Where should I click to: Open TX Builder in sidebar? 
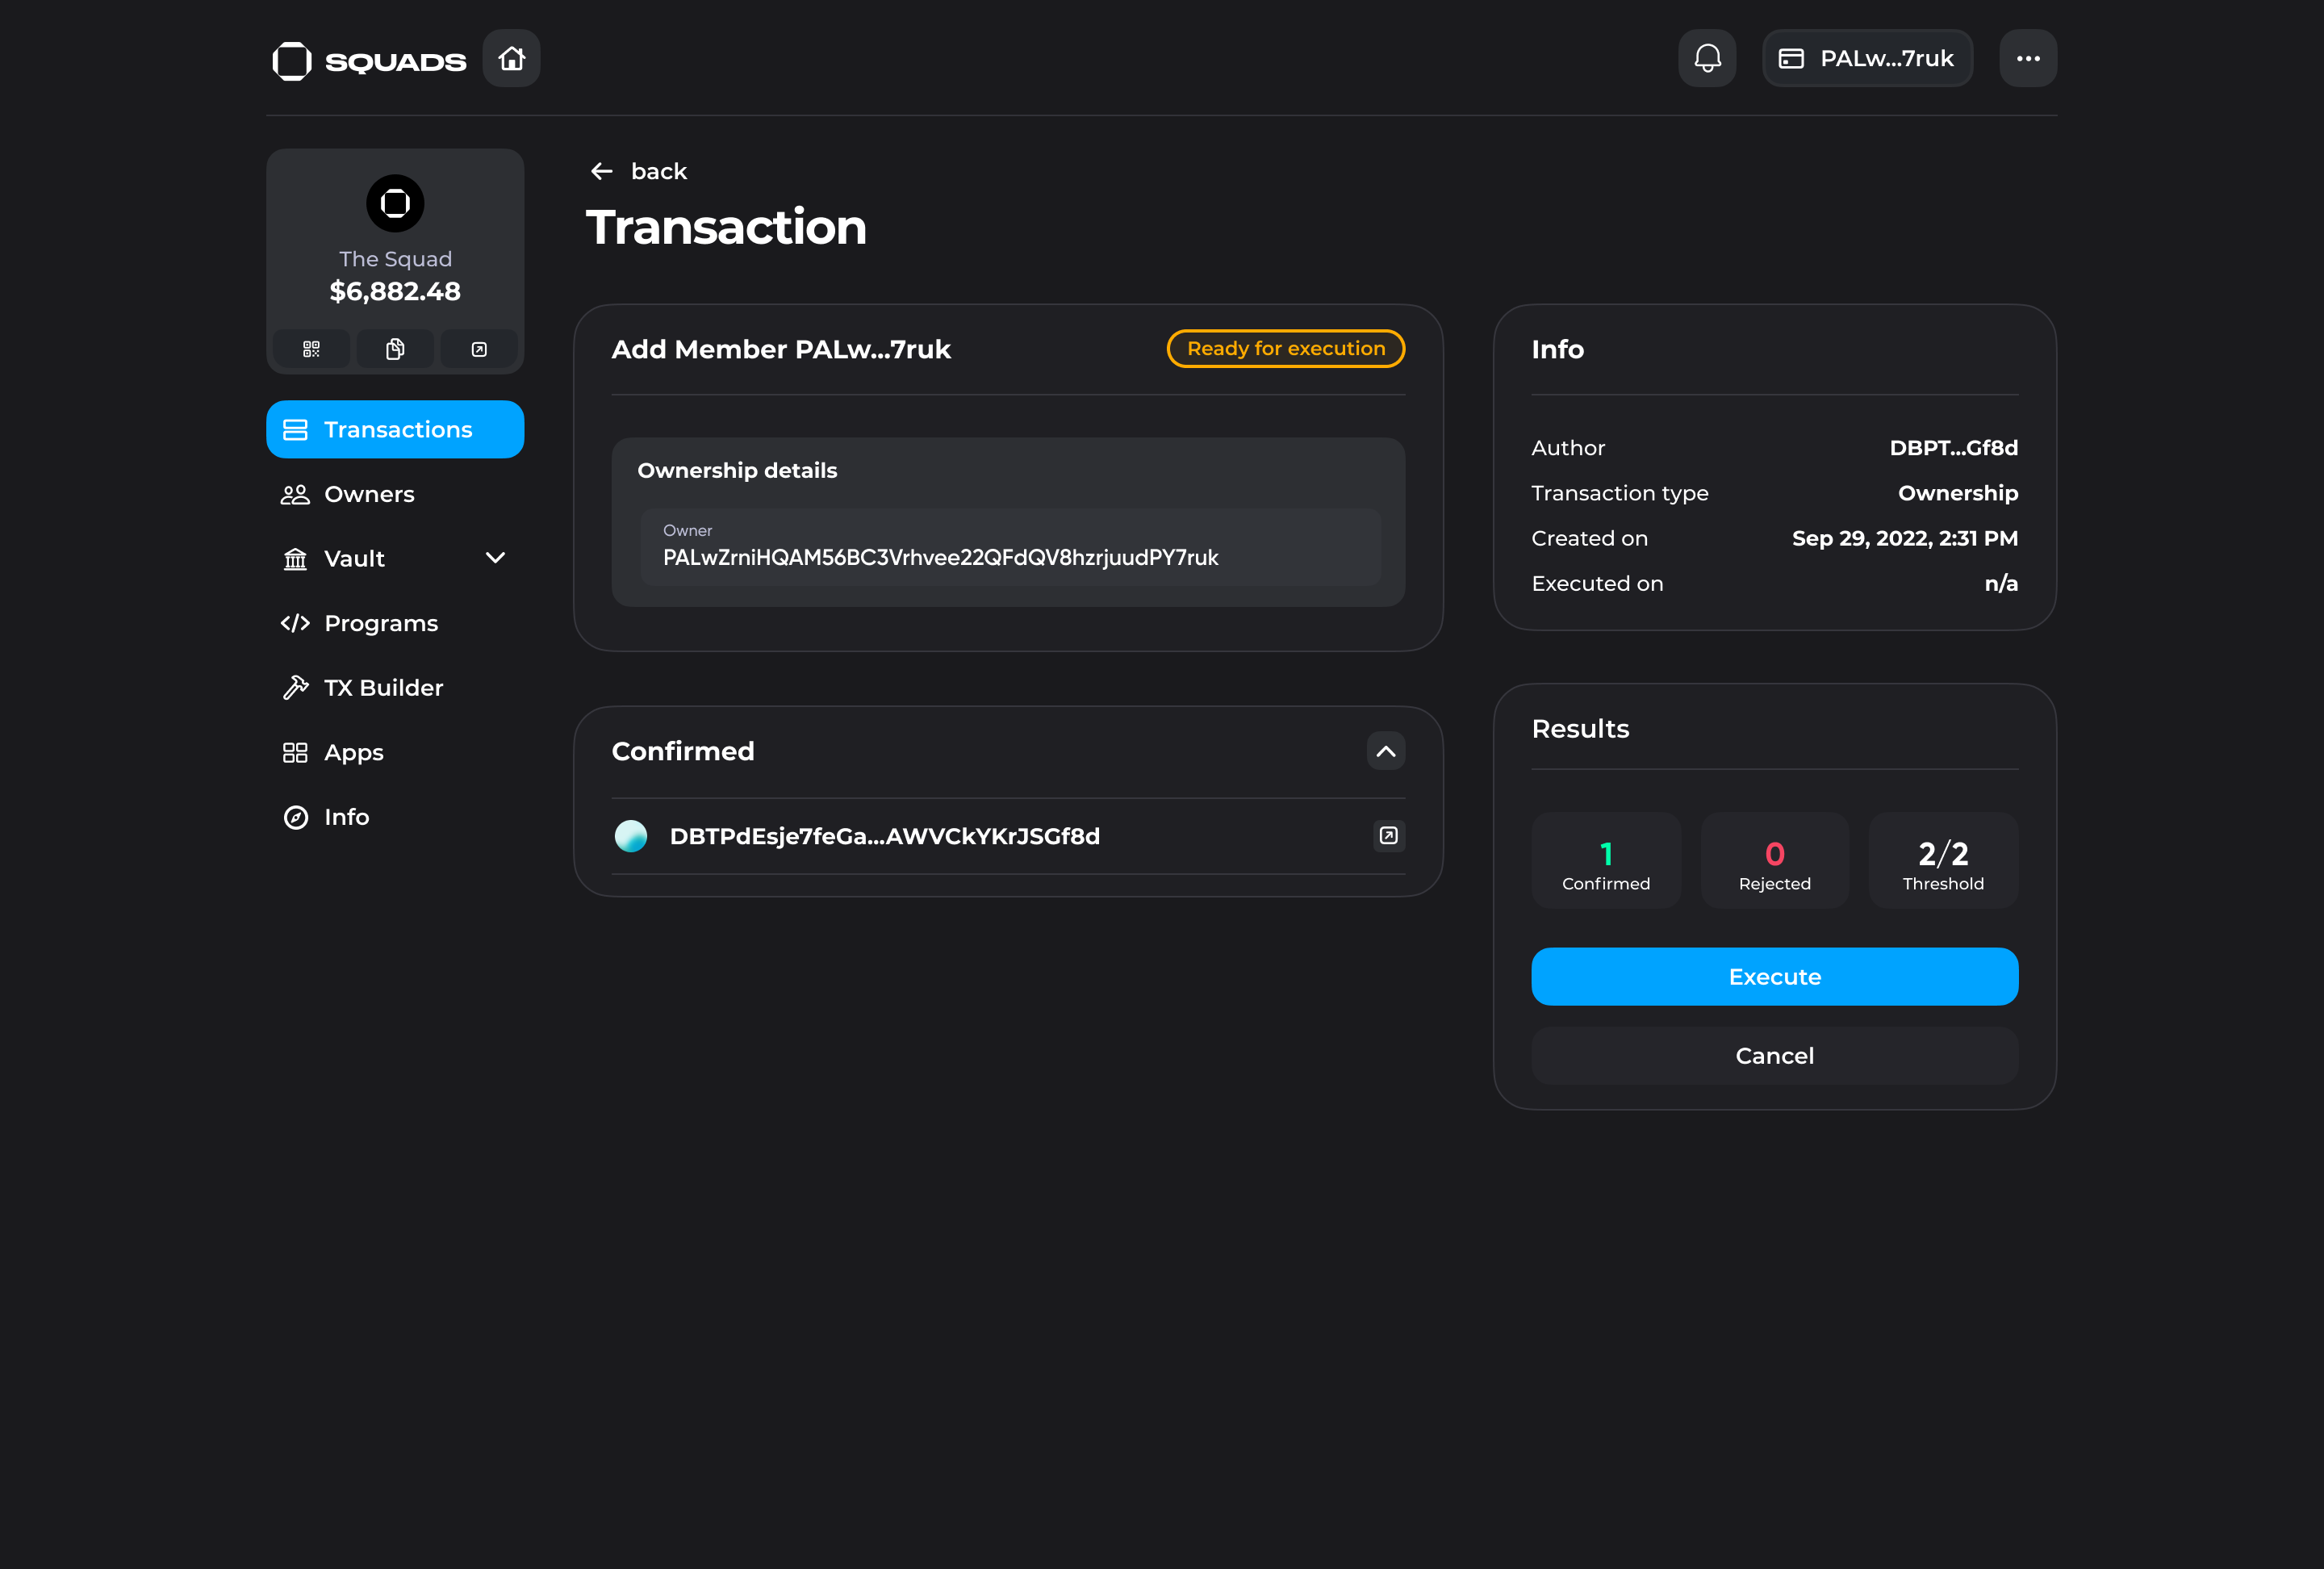tap(382, 688)
